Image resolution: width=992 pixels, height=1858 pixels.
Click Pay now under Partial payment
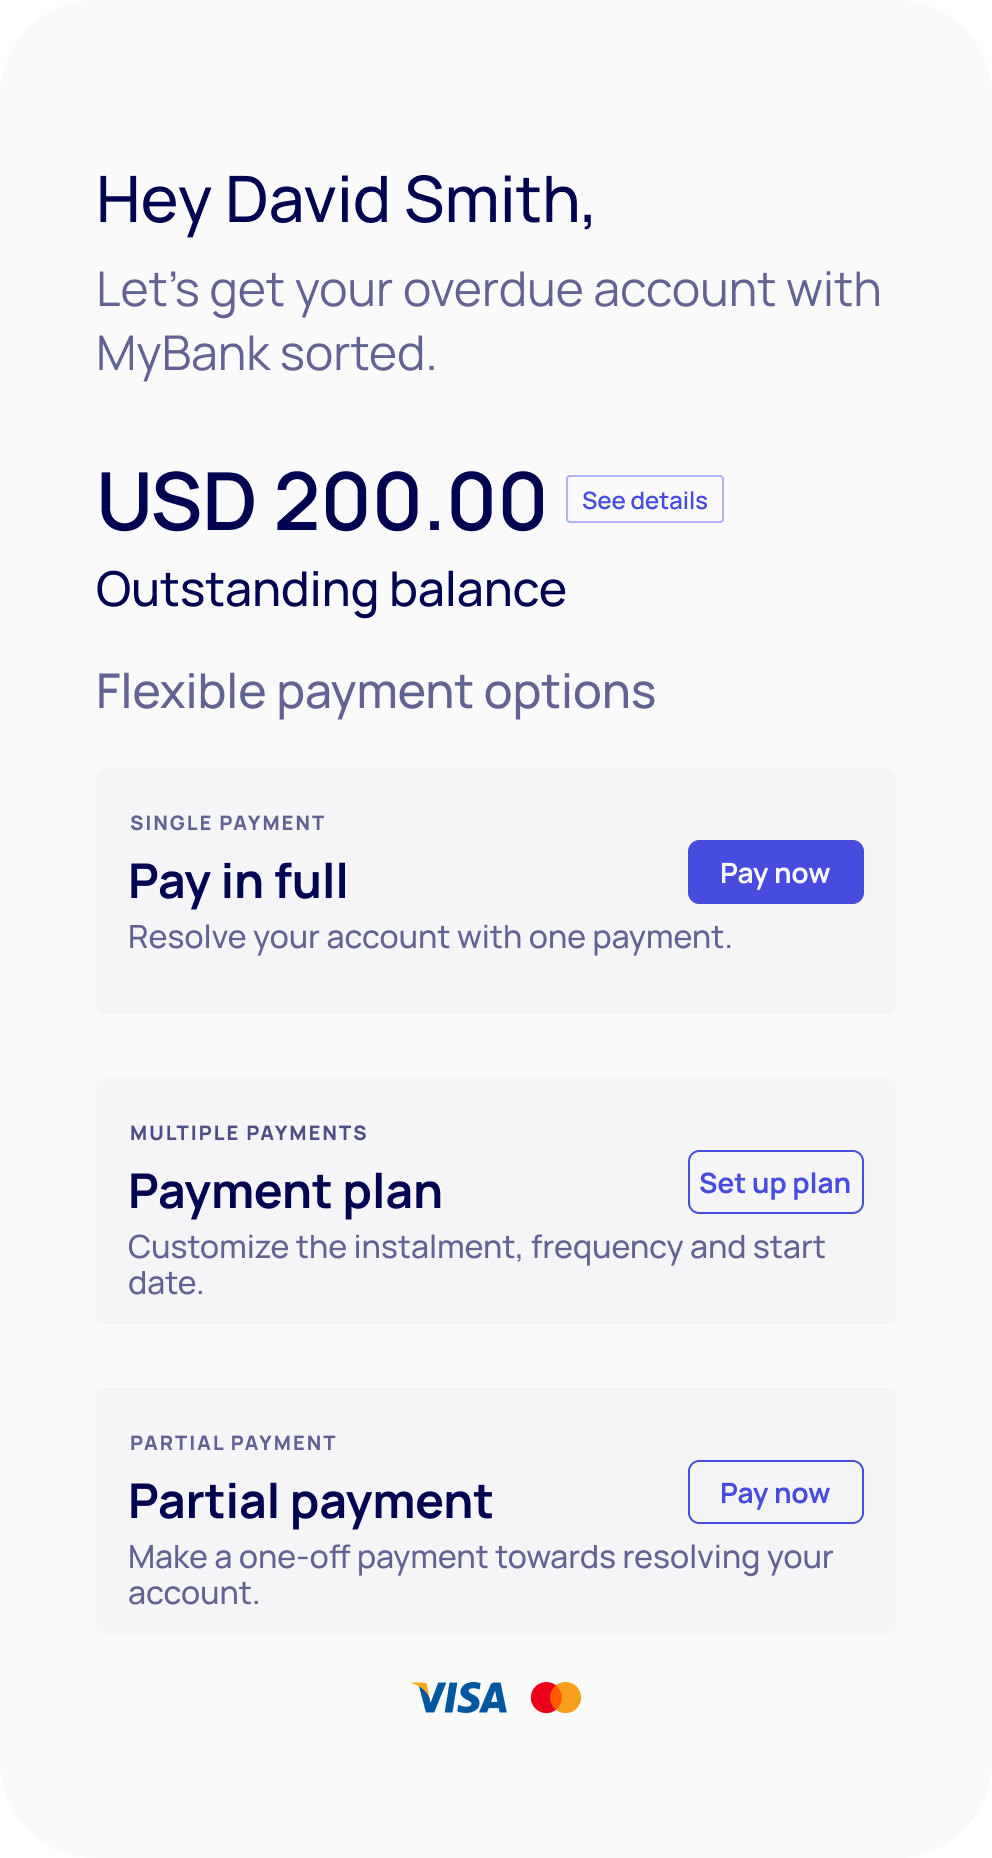(775, 1492)
